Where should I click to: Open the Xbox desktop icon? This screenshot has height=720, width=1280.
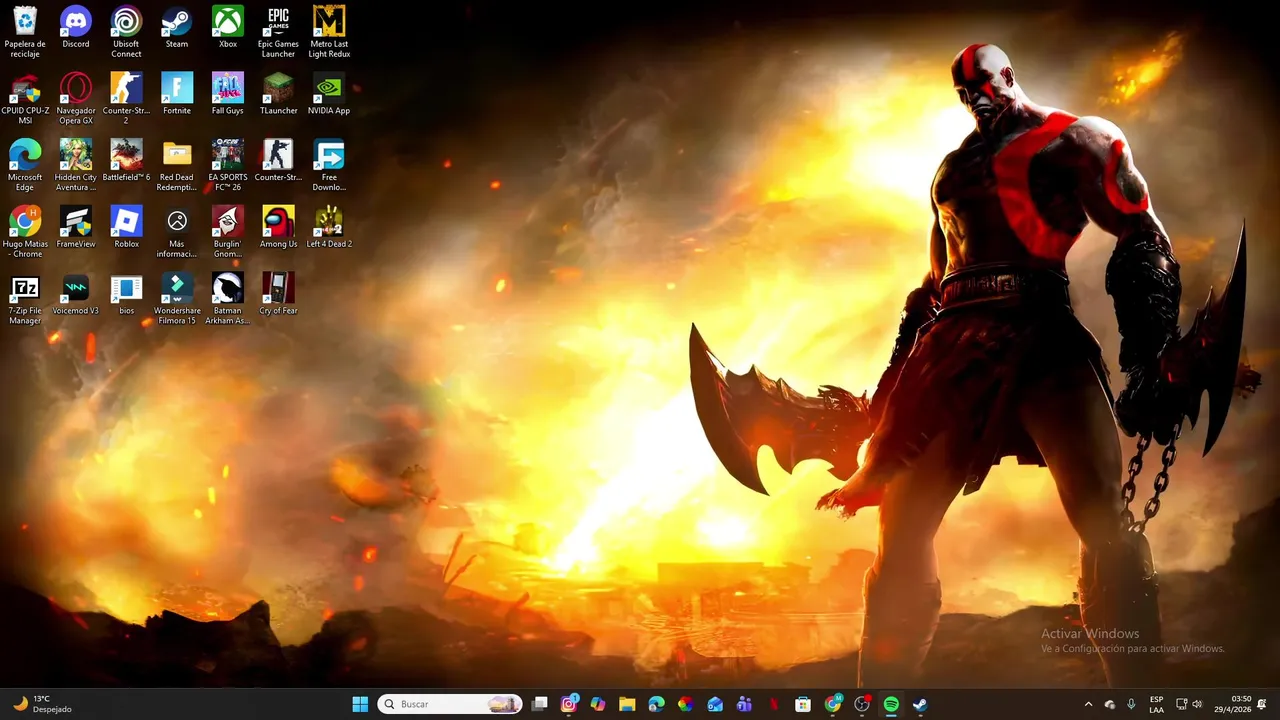click(x=228, y=27)
